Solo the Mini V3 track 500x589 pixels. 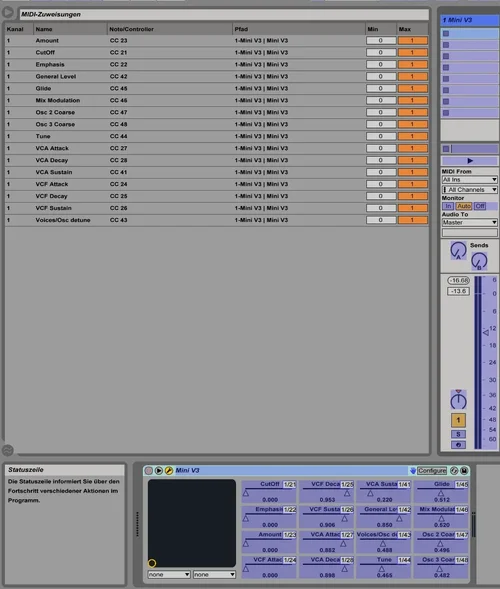pos(458,434)
